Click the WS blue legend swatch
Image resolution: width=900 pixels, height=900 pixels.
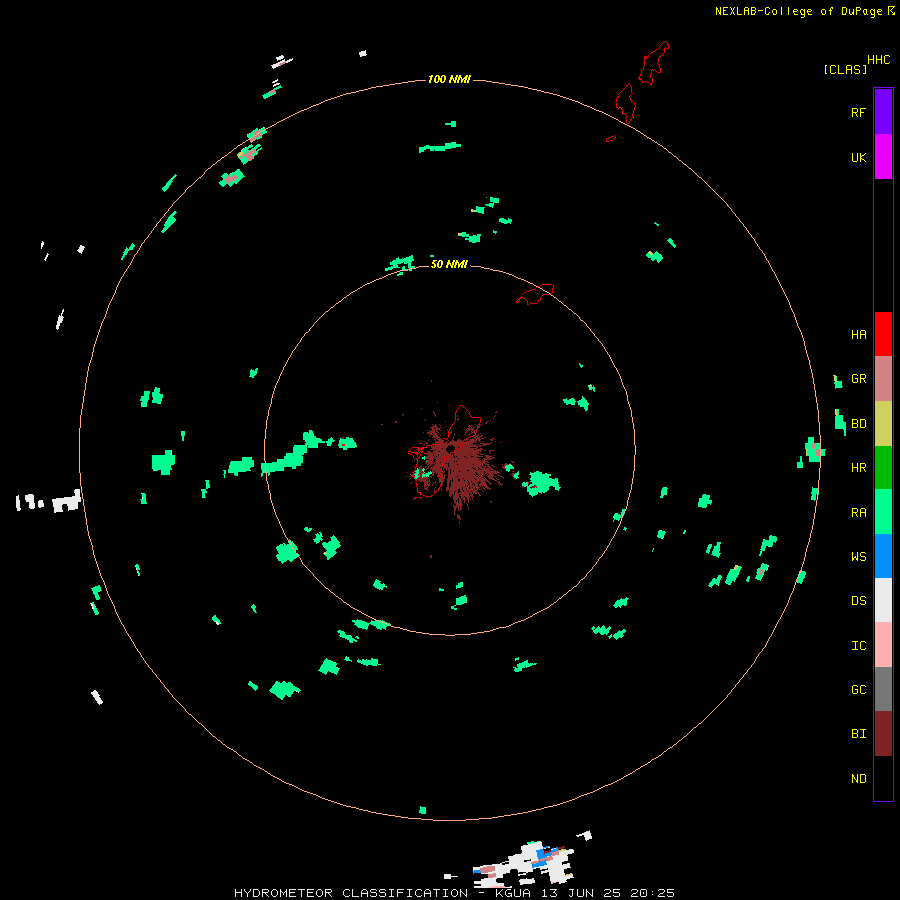click(883, 556)
